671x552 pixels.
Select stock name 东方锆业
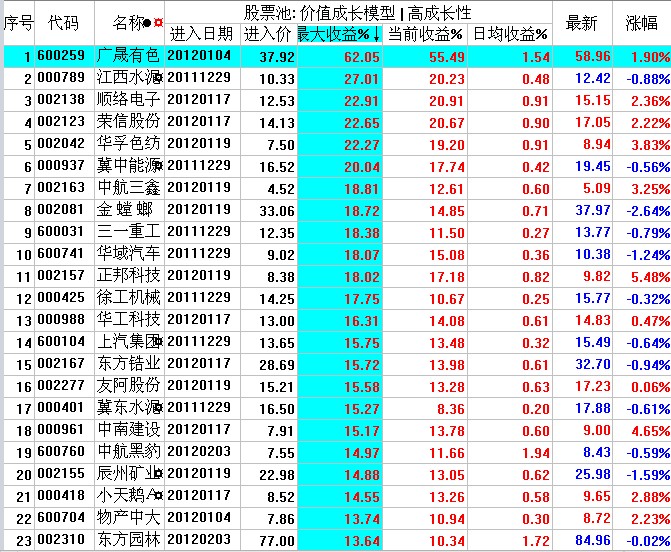[x=128, y=364]
